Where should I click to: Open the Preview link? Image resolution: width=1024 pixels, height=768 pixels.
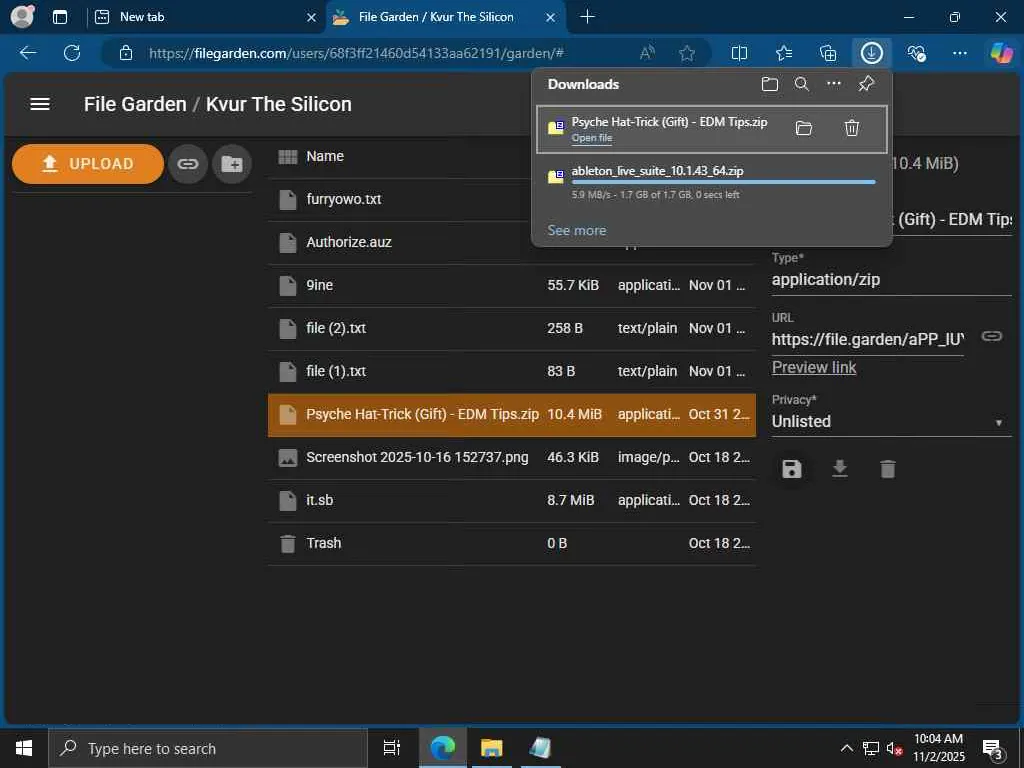(x=814, y=368)
